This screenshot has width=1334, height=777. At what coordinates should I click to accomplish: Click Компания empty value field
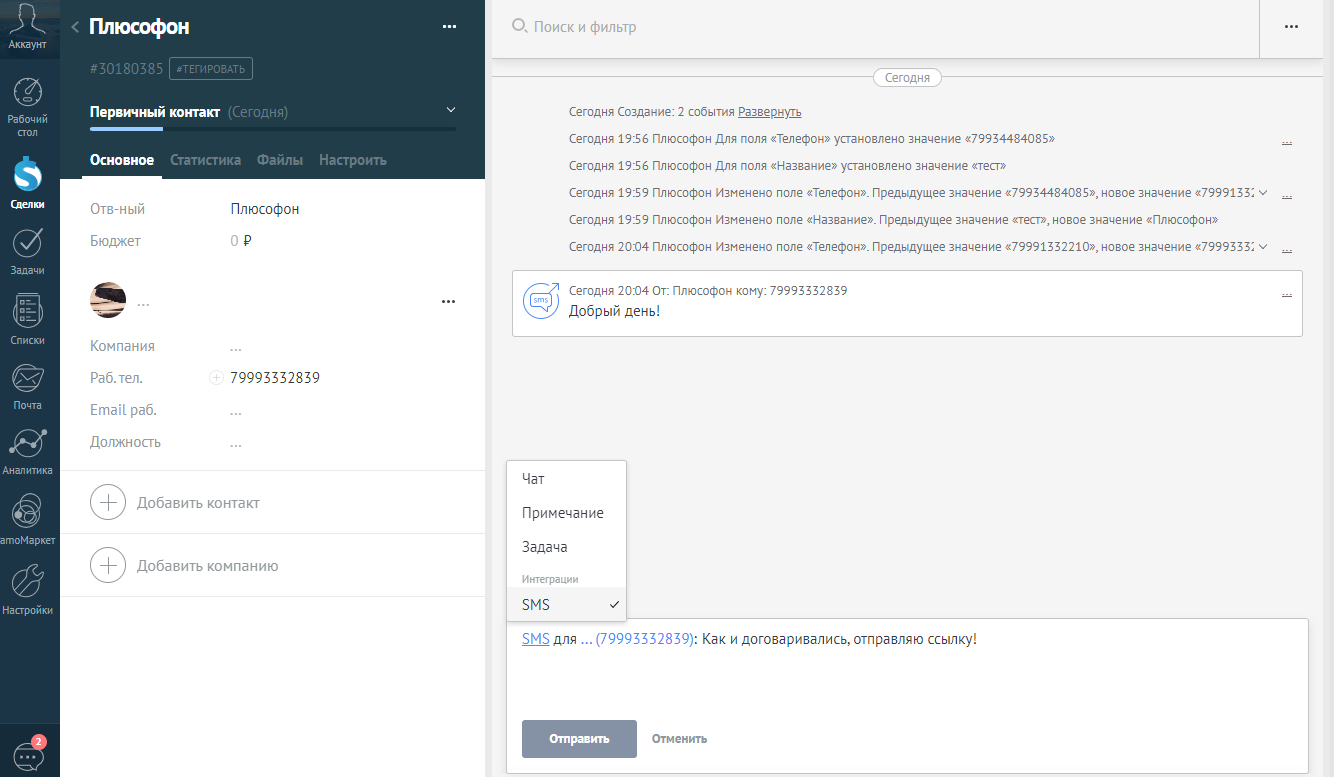236,347
